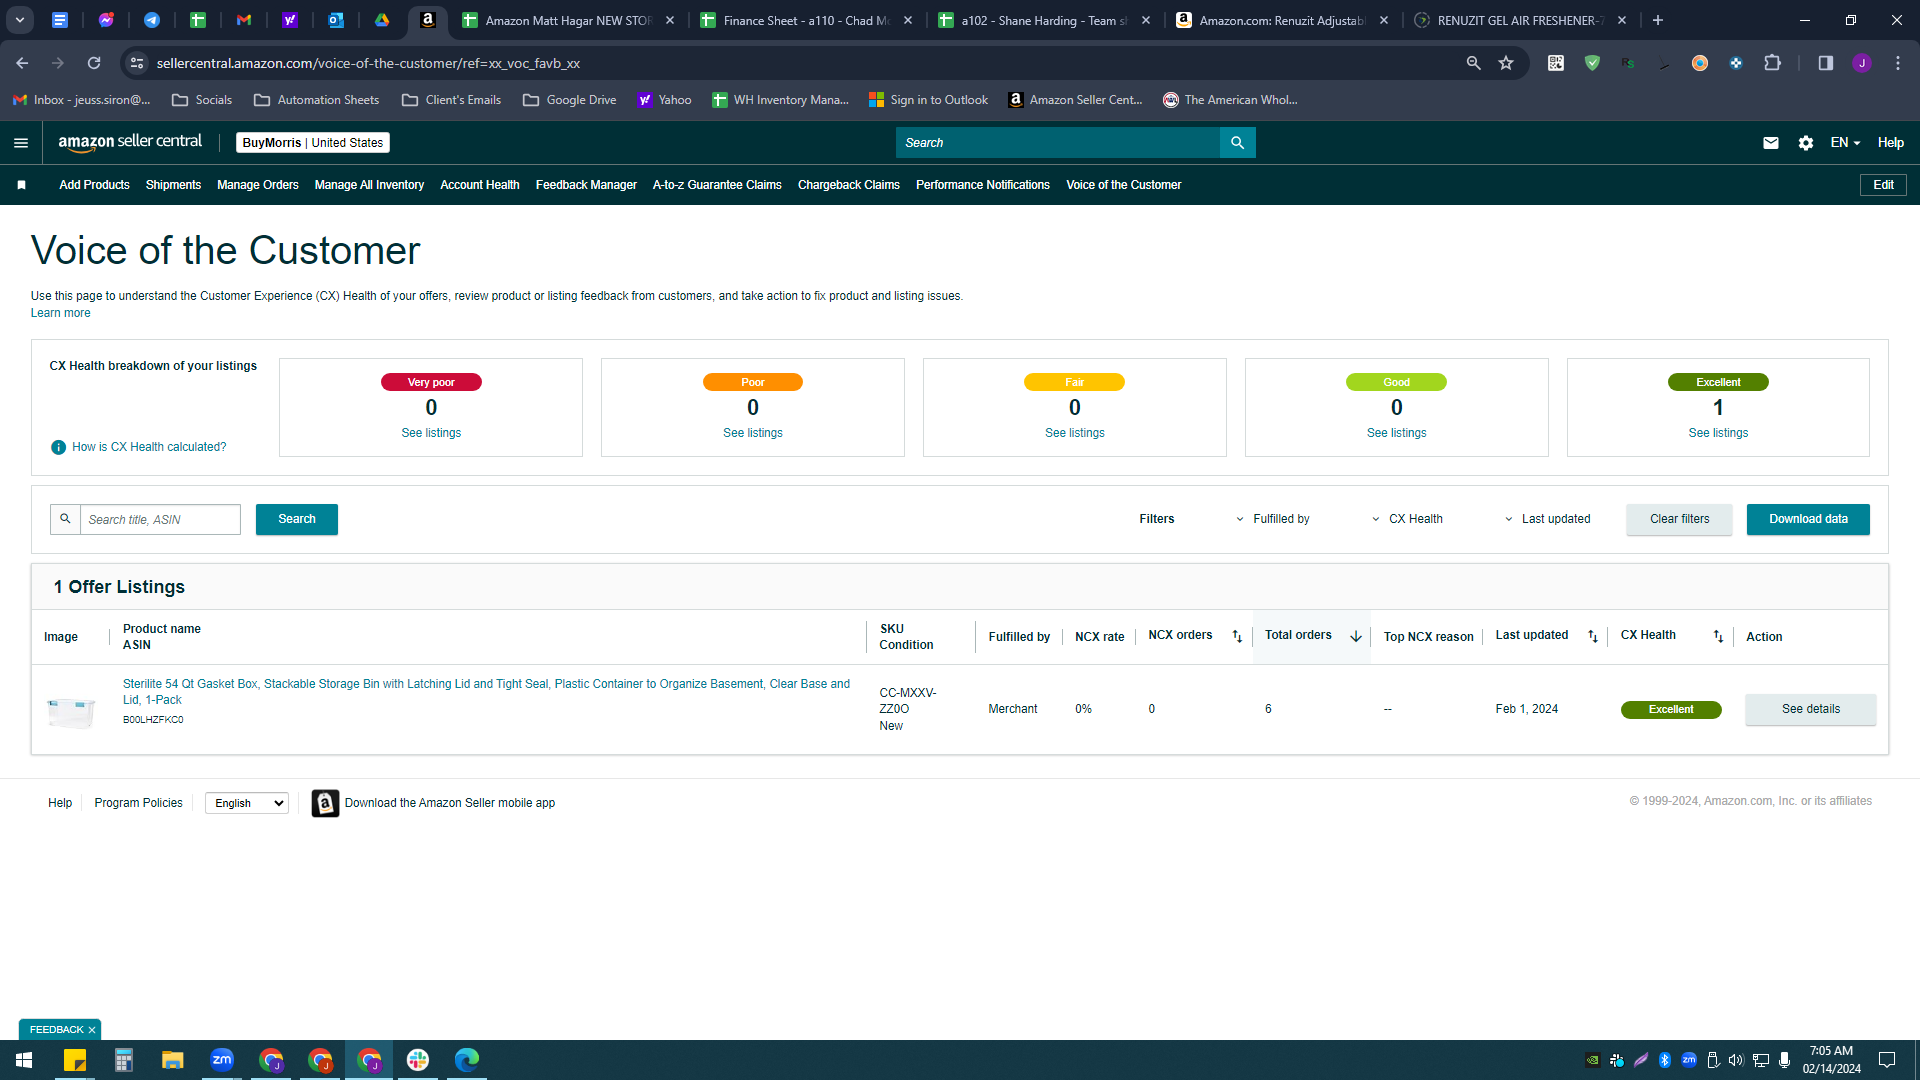Open the Add Products menu item
Image resolution: width=1920 pixels, height=1080 pixels.
94,185
